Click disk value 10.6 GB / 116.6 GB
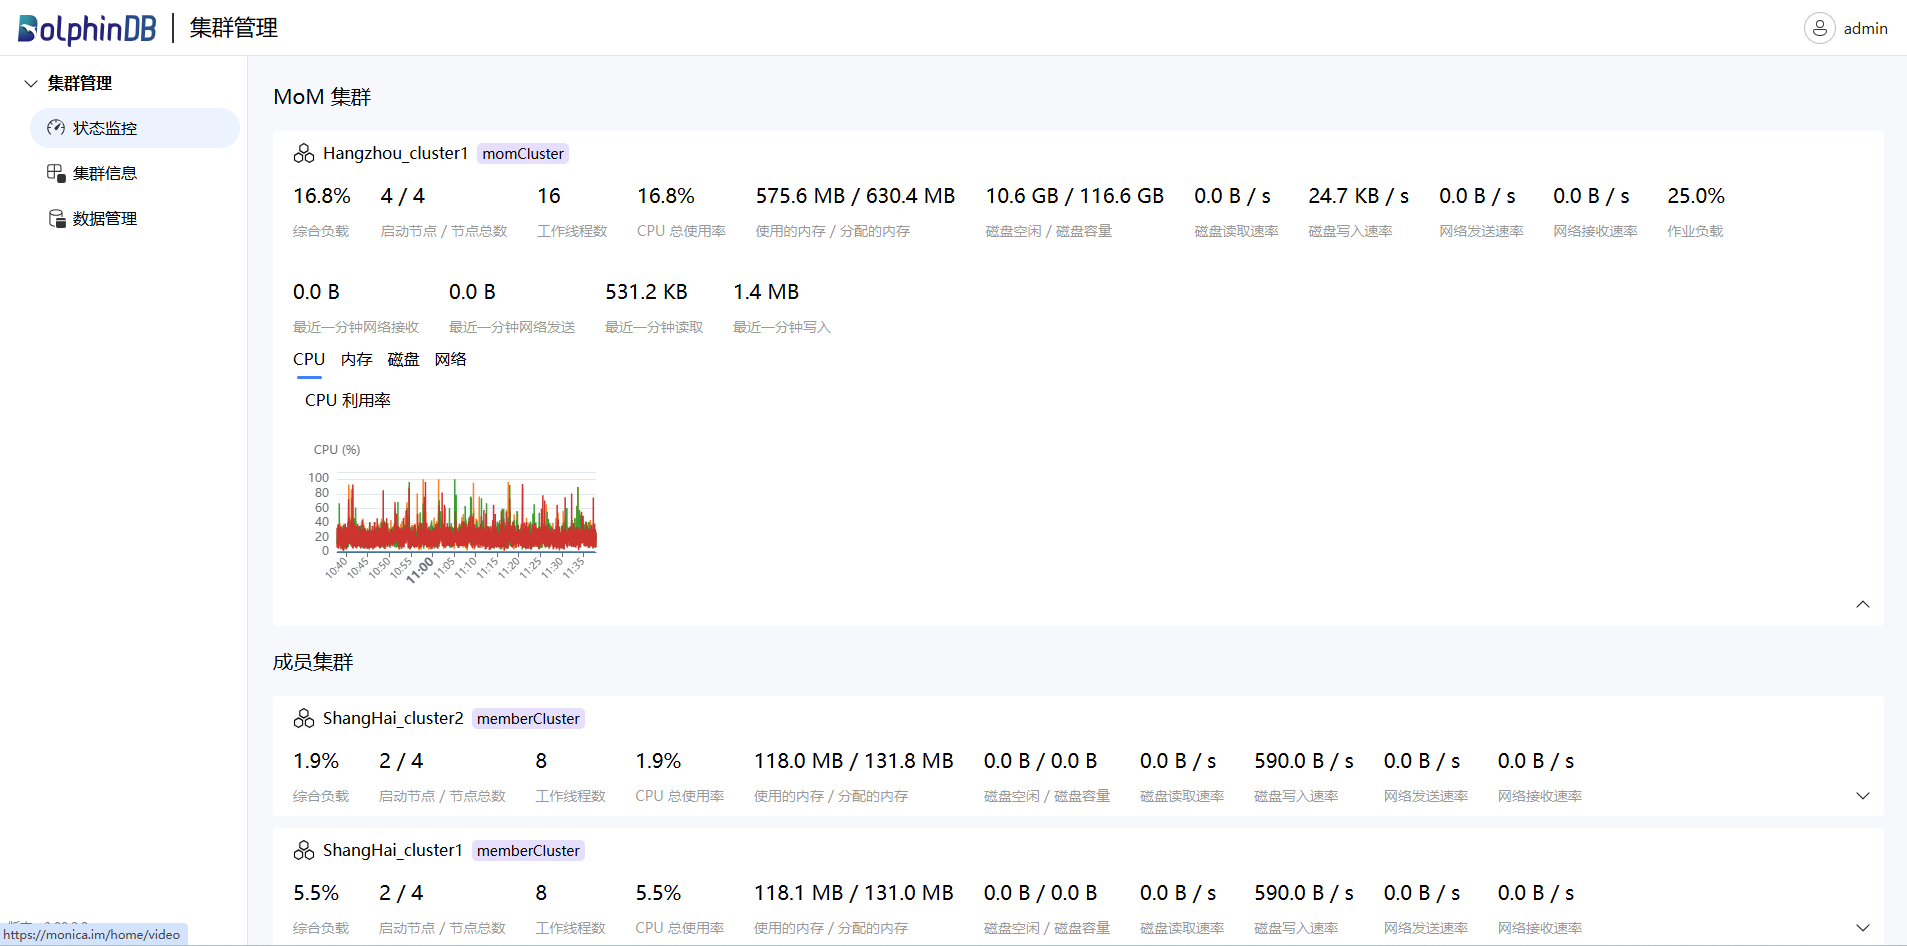This screenshot has height=946, width=1907. coord(1075,196)
